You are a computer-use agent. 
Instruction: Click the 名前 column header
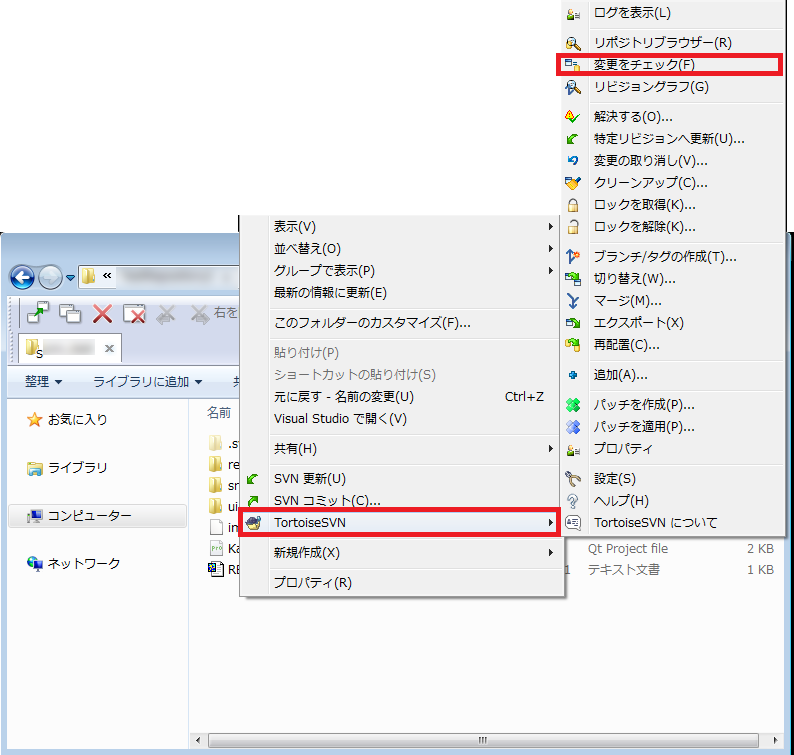pyautogui.click(x=219, y=413)
